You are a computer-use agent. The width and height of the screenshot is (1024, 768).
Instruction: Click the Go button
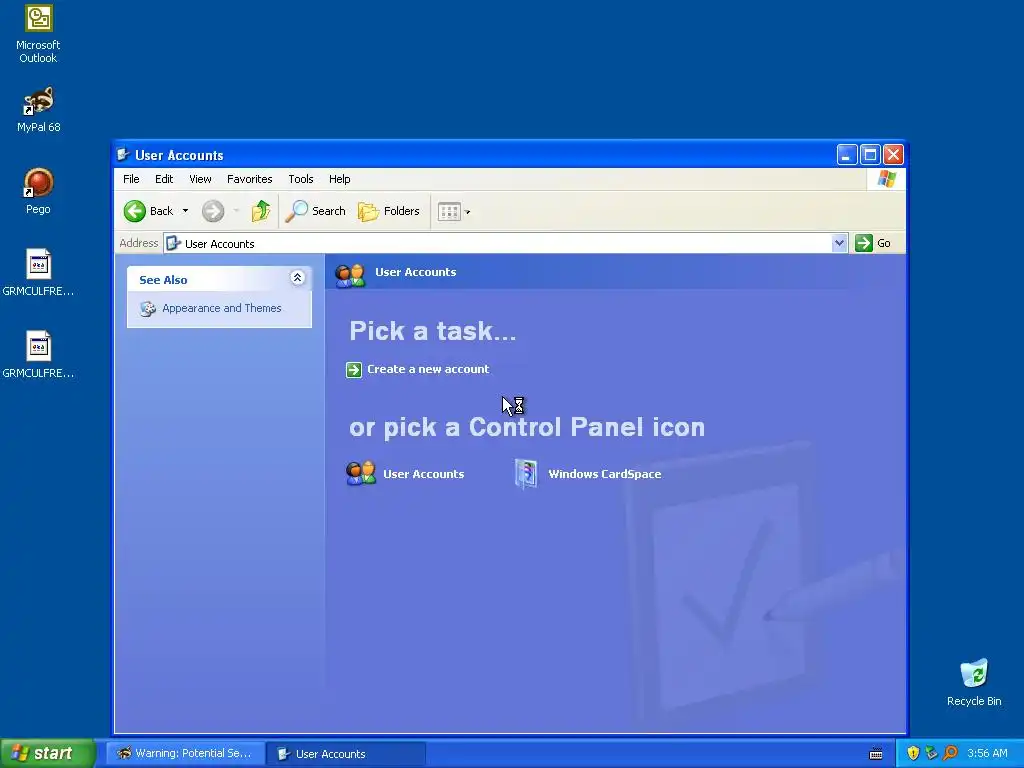873,243
